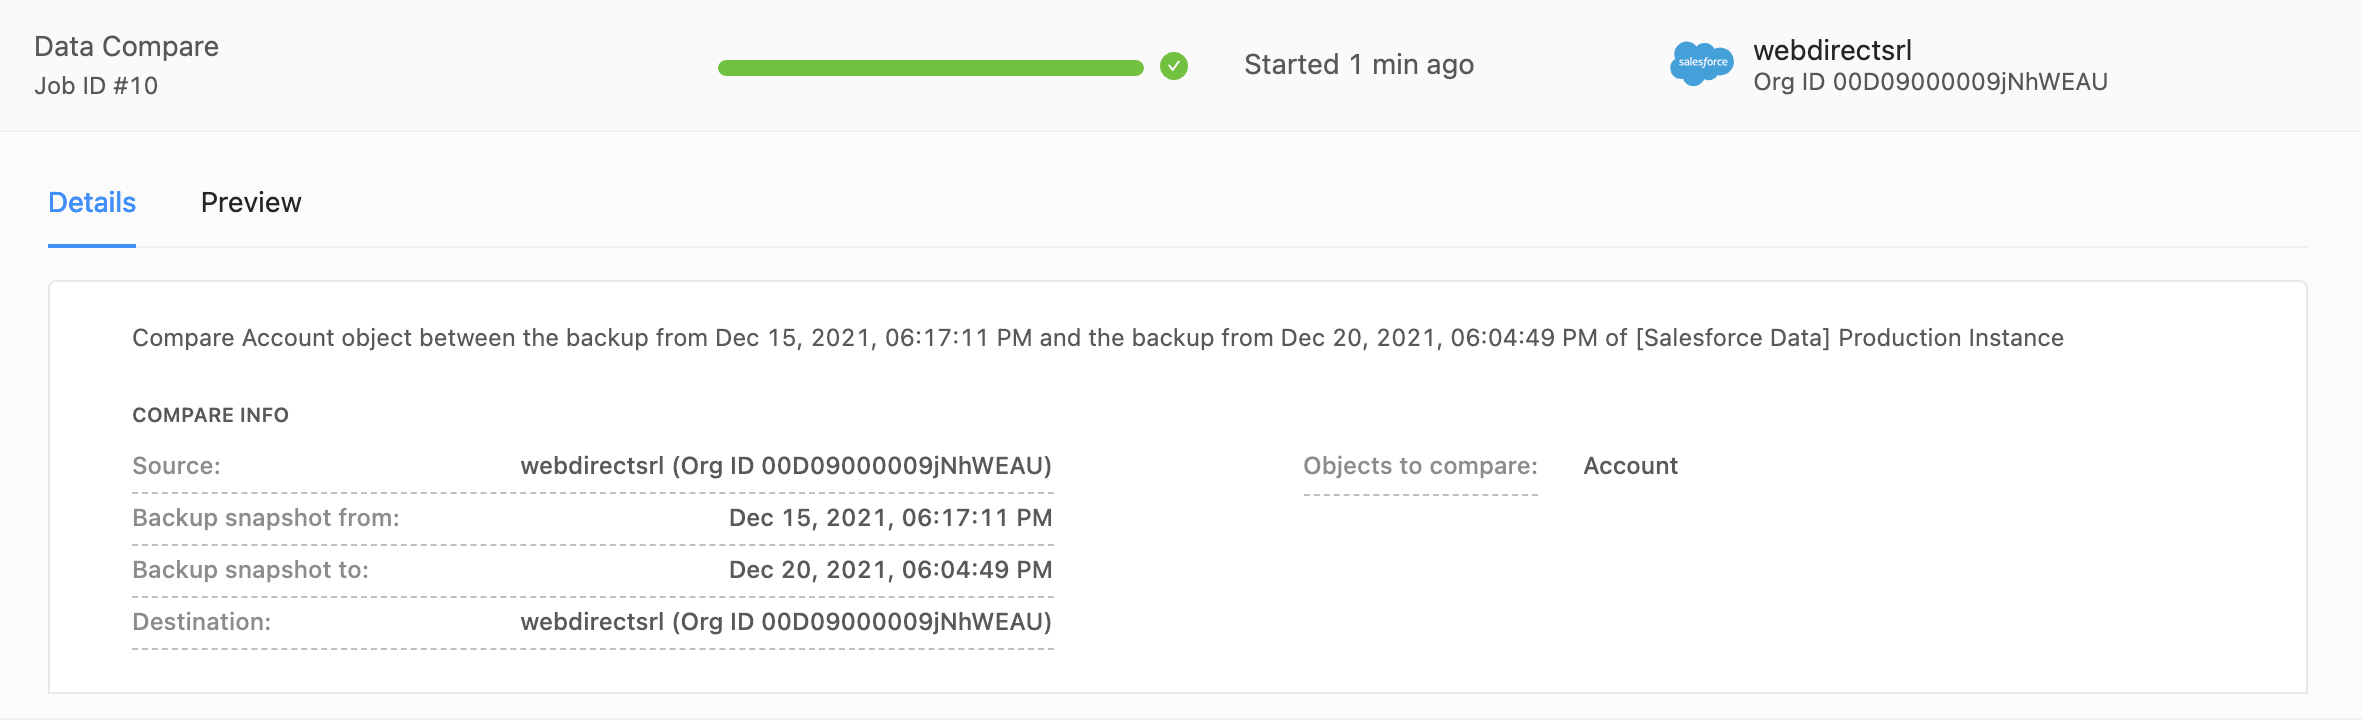This screenshot has width=2362, height=728.
Task: Click the Backup snapshot from date value
Action: click(890, 518)
